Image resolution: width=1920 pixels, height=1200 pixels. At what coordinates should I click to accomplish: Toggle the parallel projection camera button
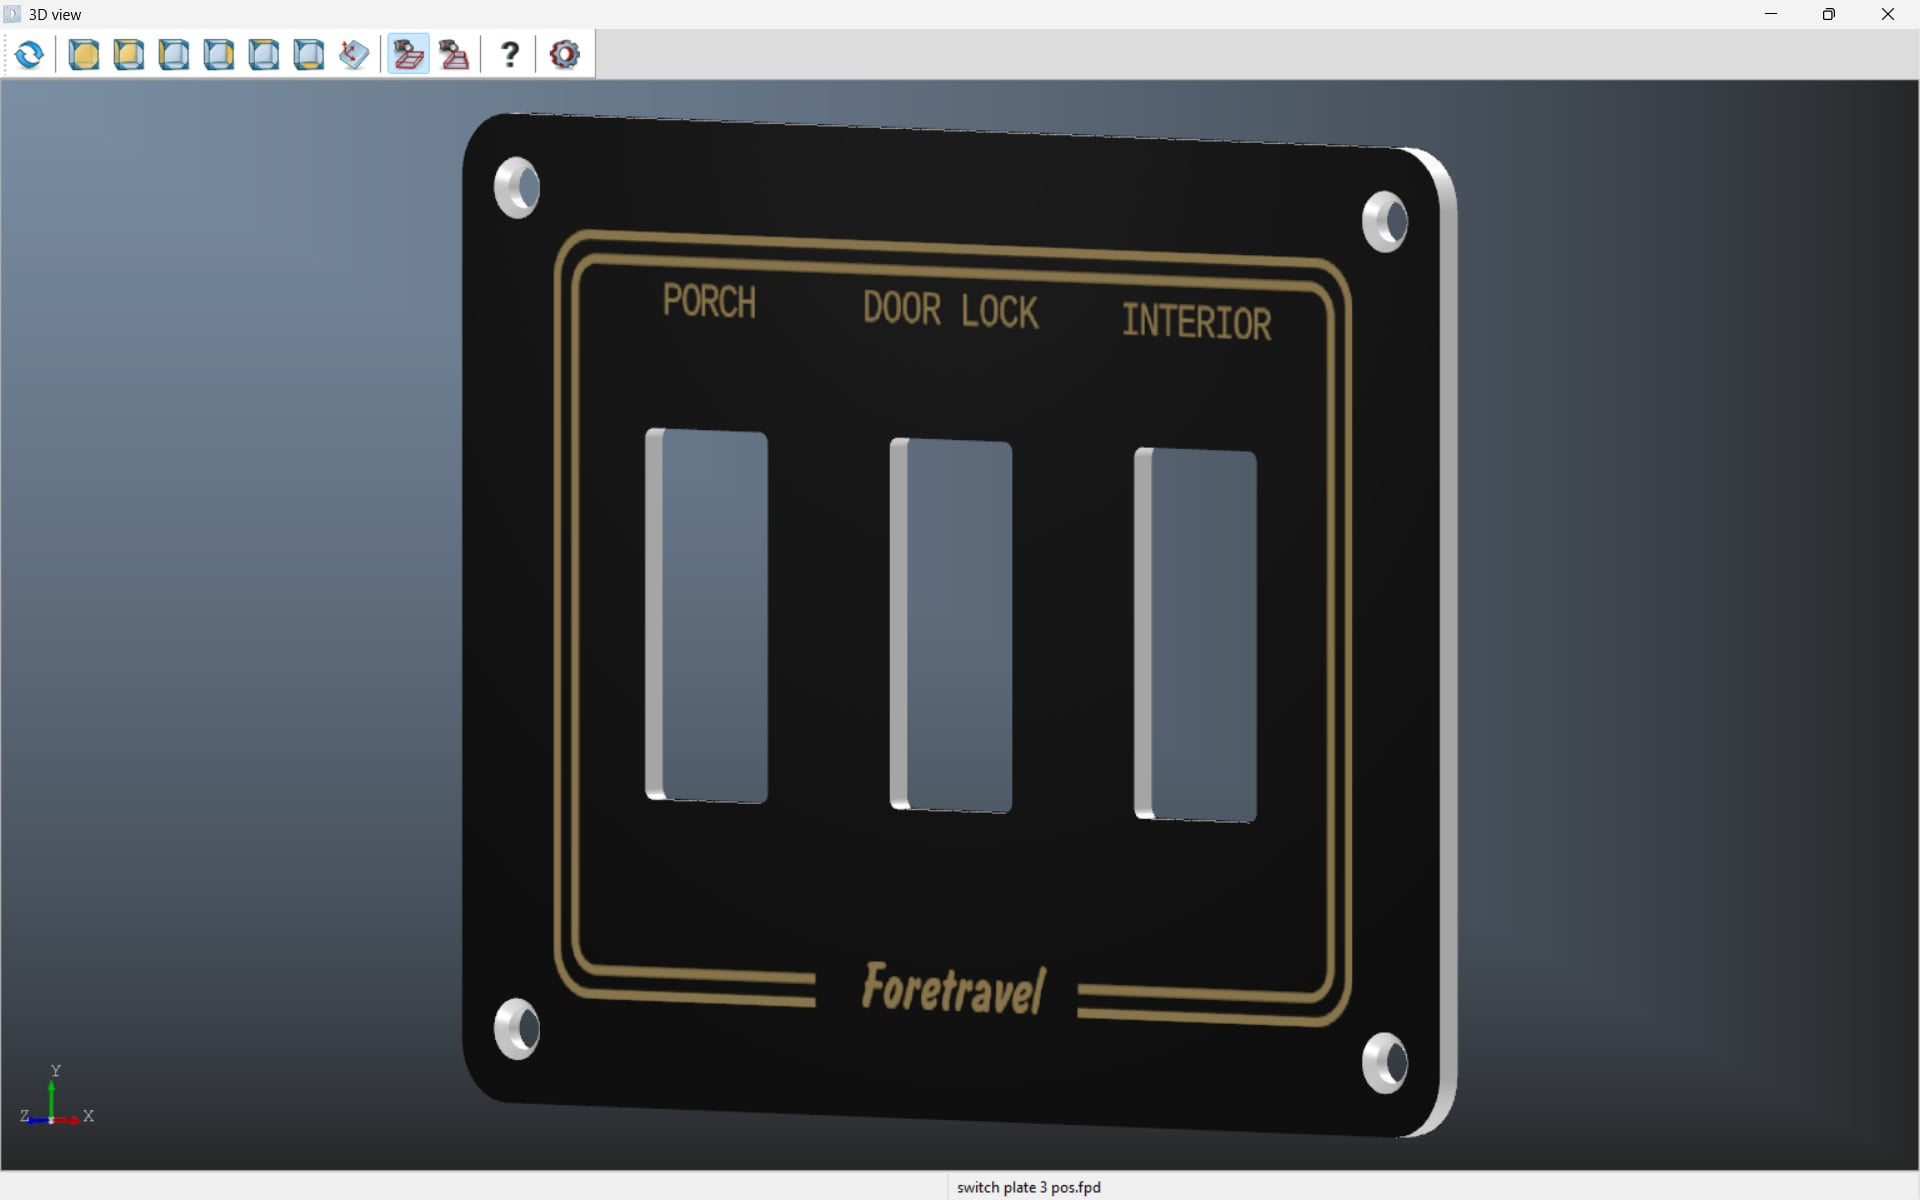[408, 54]
